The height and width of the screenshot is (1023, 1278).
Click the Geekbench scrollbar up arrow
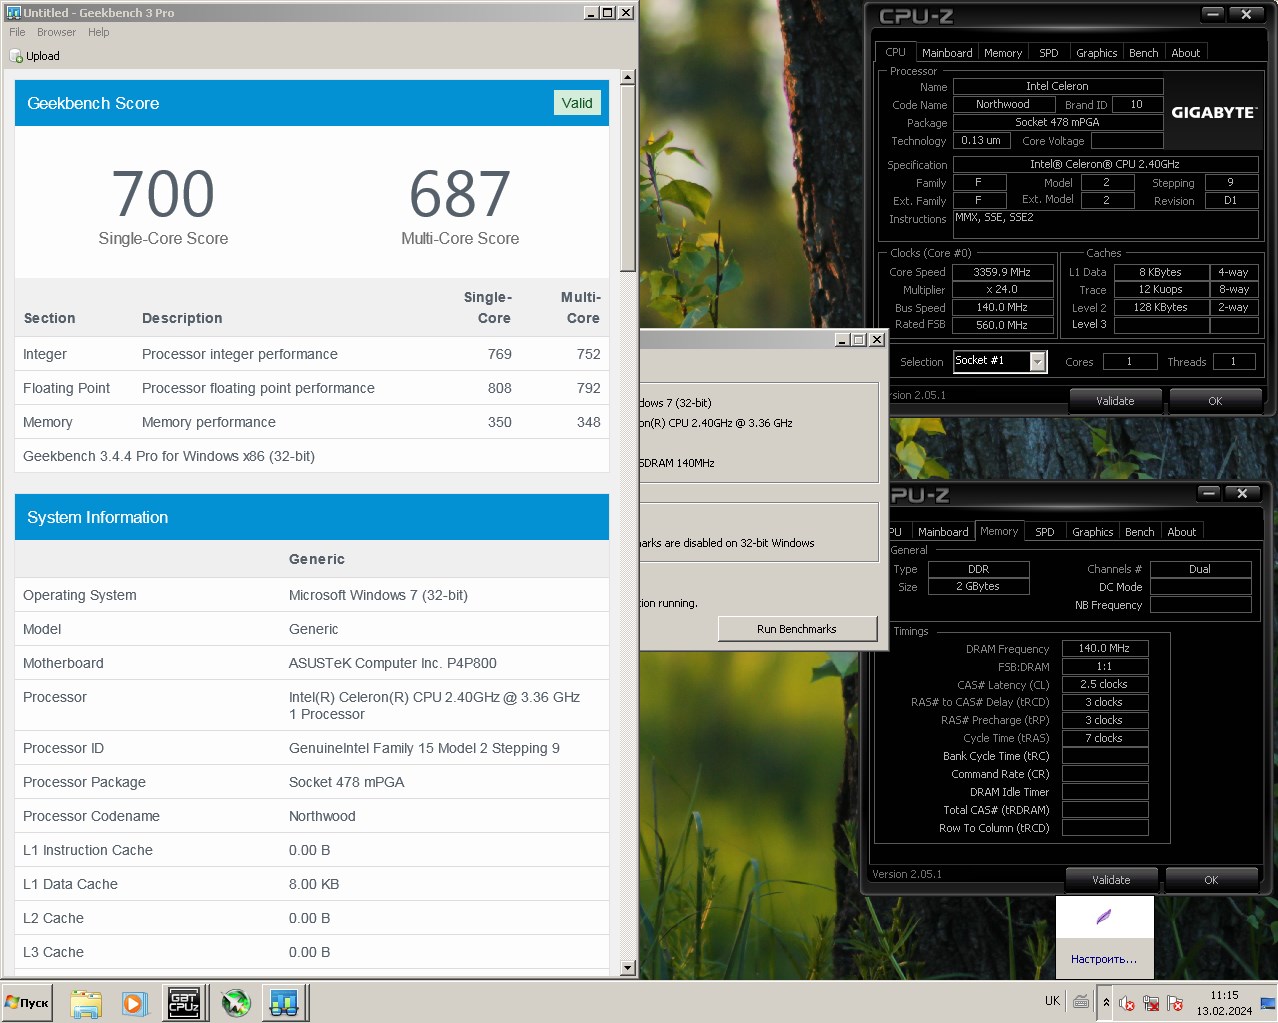[628, 77]
